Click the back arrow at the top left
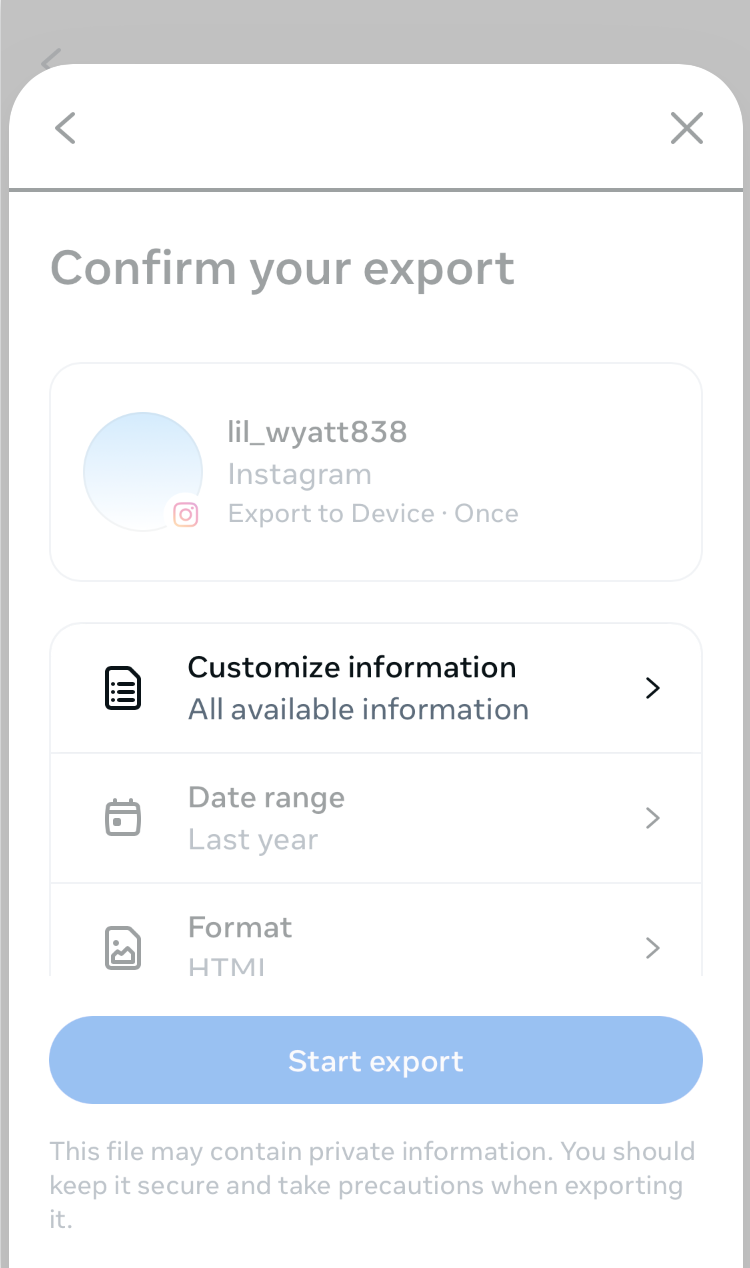 tap(64, 128)
